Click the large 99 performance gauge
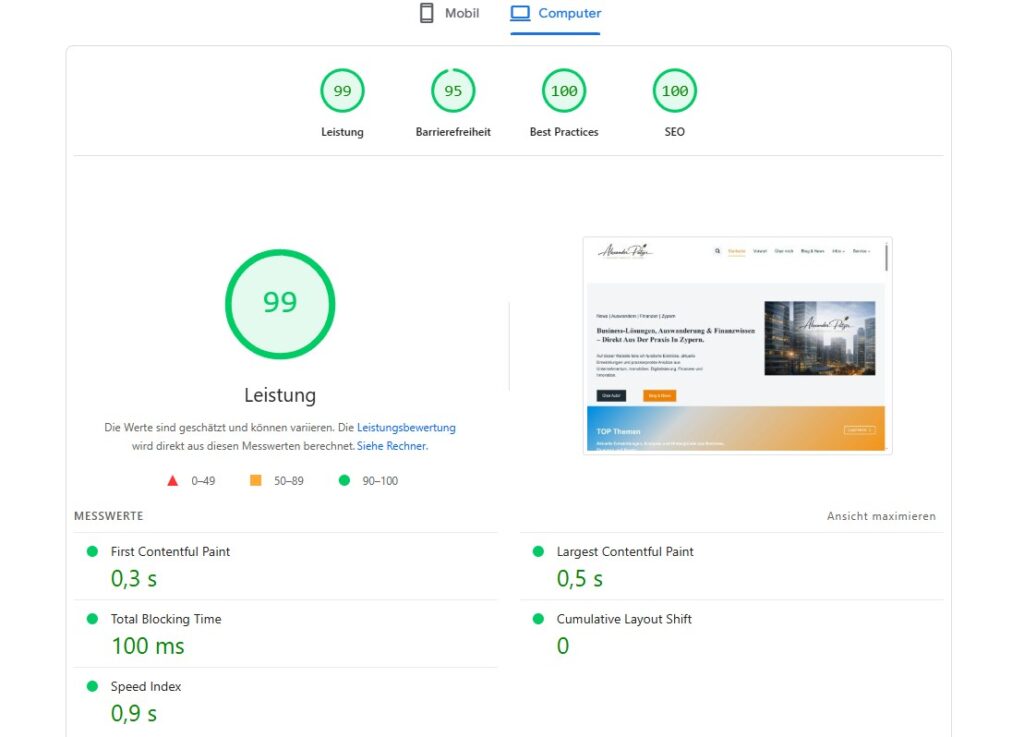The width and height of the screenshot is (1024, 737). tap(280, 304)
